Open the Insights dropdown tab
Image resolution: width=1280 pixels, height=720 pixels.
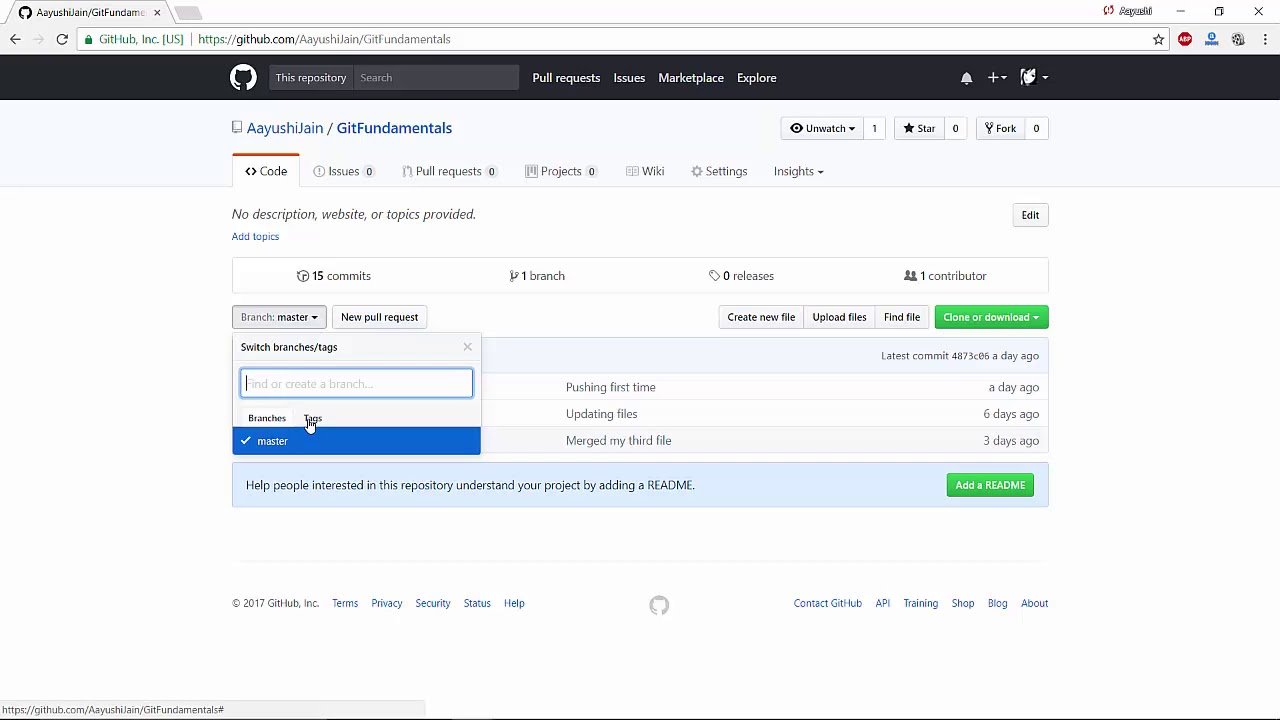(x=798, y=171)
